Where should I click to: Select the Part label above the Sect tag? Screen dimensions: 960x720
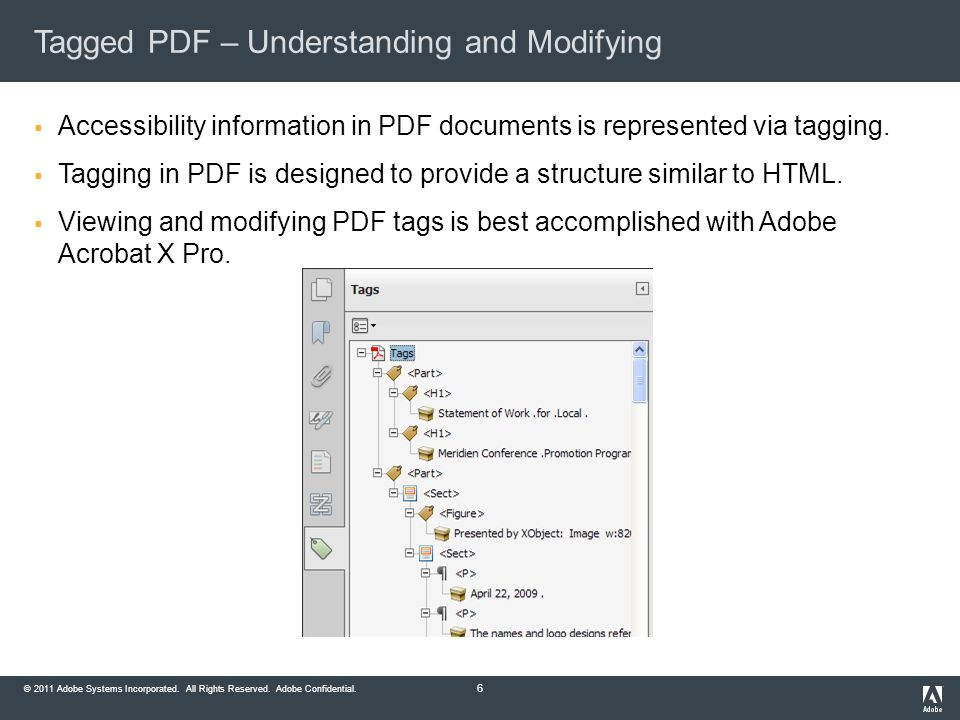[x=425, y=473]
